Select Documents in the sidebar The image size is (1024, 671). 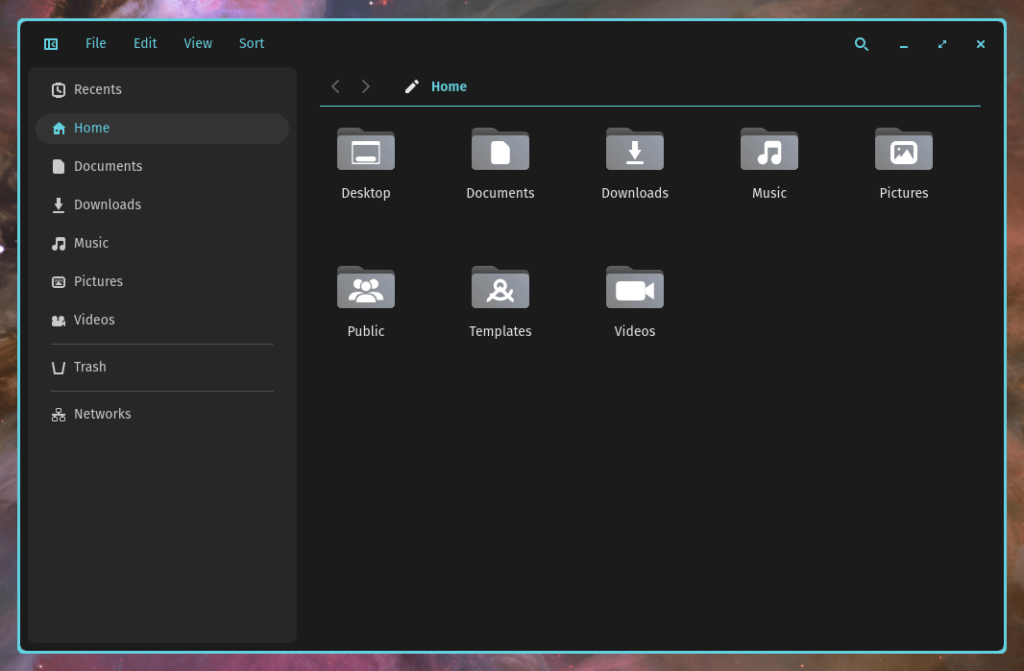[108, 166]
